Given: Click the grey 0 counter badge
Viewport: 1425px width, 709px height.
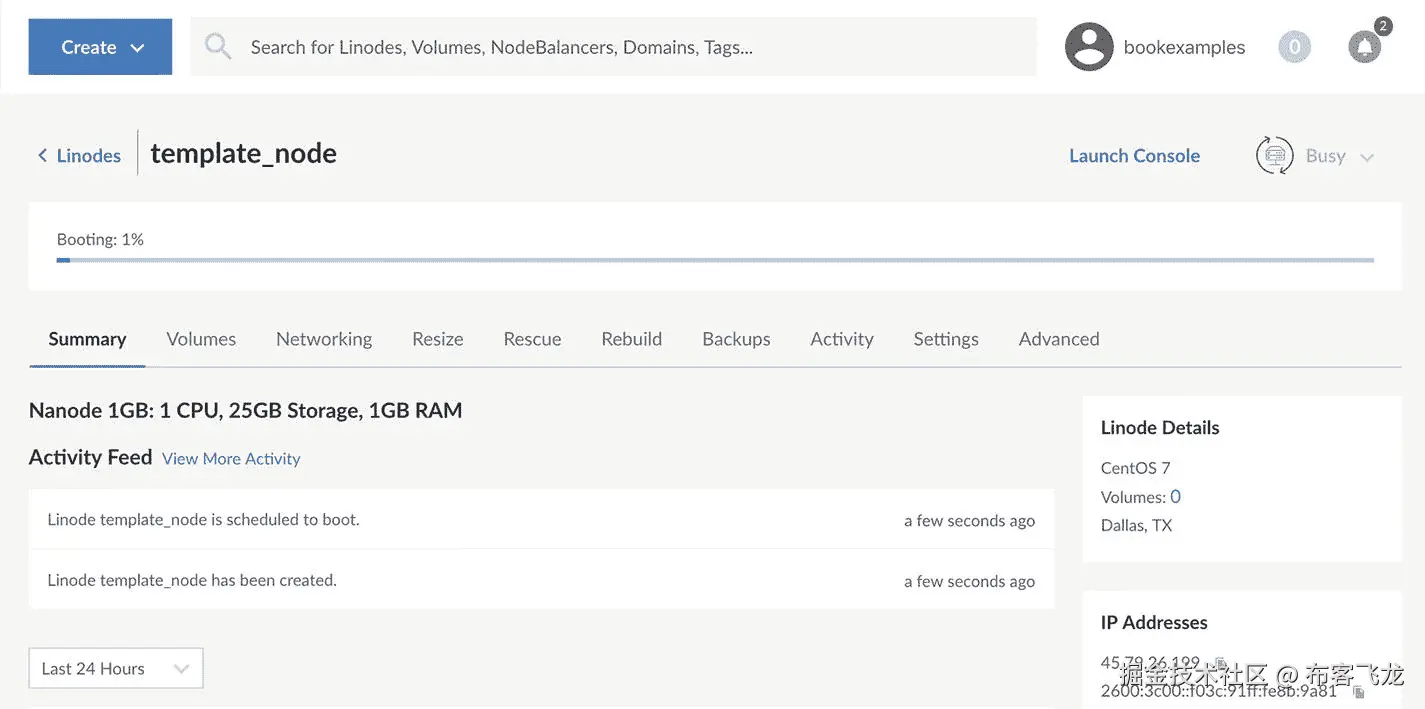Looking at the screenshot, I should tap(1294, 47).
